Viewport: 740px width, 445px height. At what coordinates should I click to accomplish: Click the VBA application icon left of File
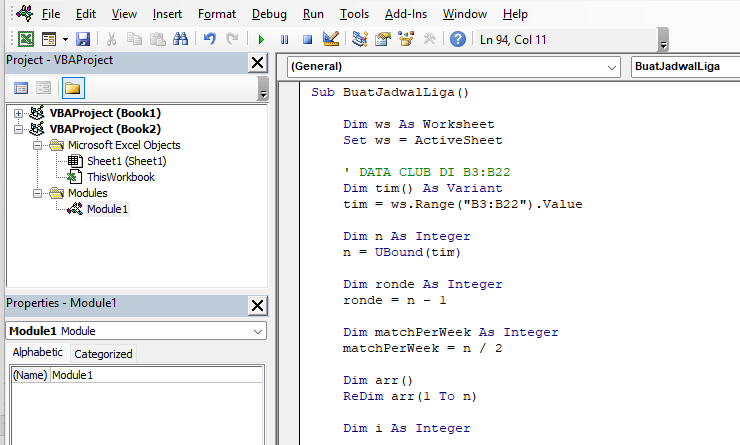24,13
